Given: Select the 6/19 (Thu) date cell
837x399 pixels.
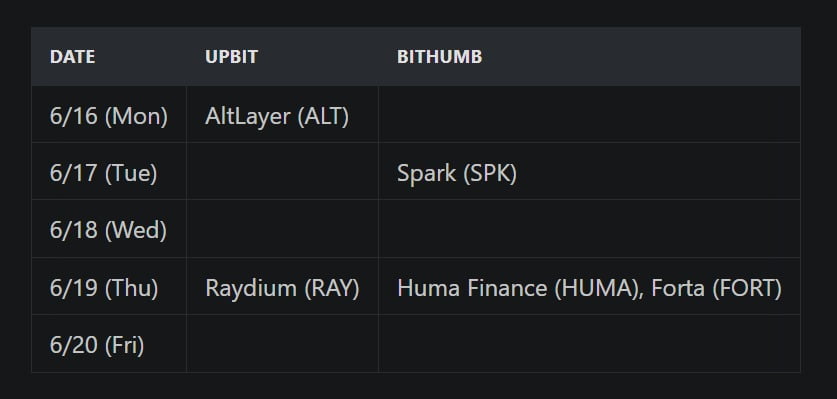Looking at the screenshot, I should pos(109,287).
